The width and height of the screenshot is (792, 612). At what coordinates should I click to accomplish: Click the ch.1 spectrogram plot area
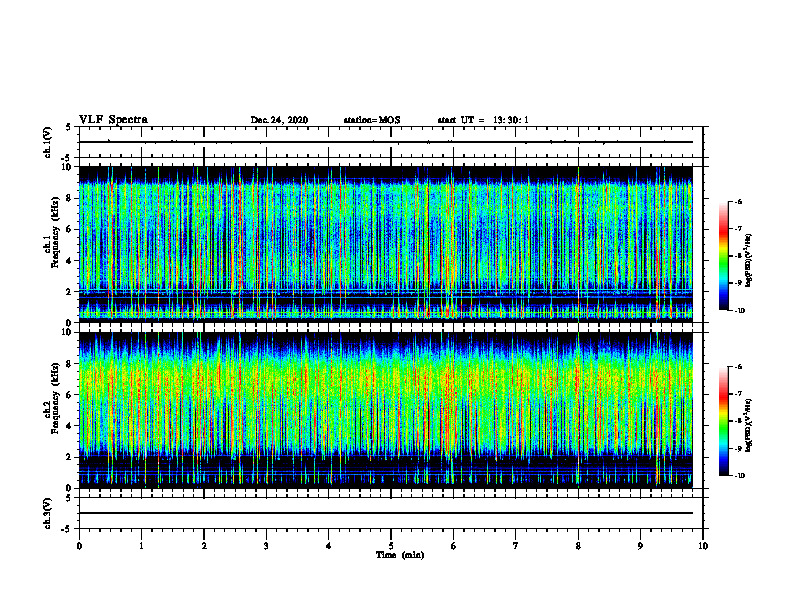pyautogui.click(x=386, y=244)
